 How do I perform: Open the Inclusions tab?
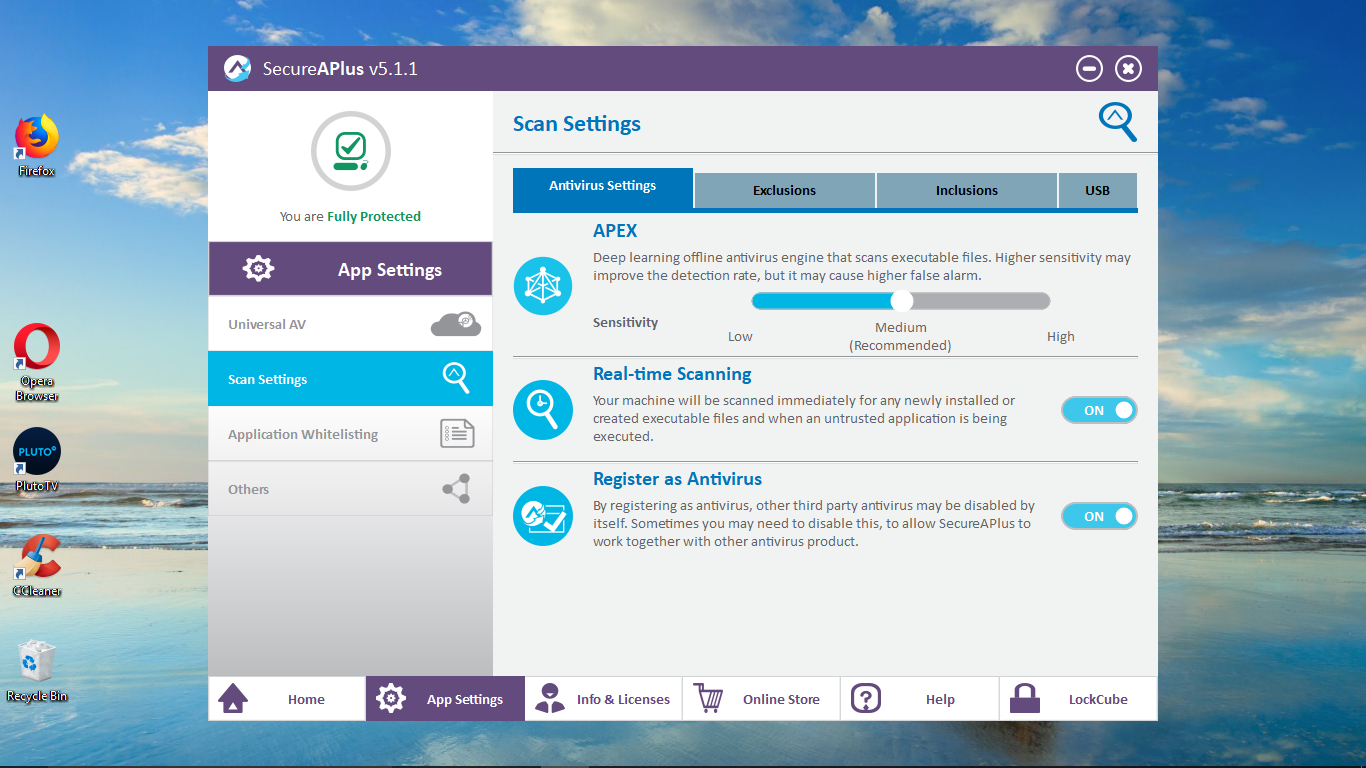[x=967, y=190]
